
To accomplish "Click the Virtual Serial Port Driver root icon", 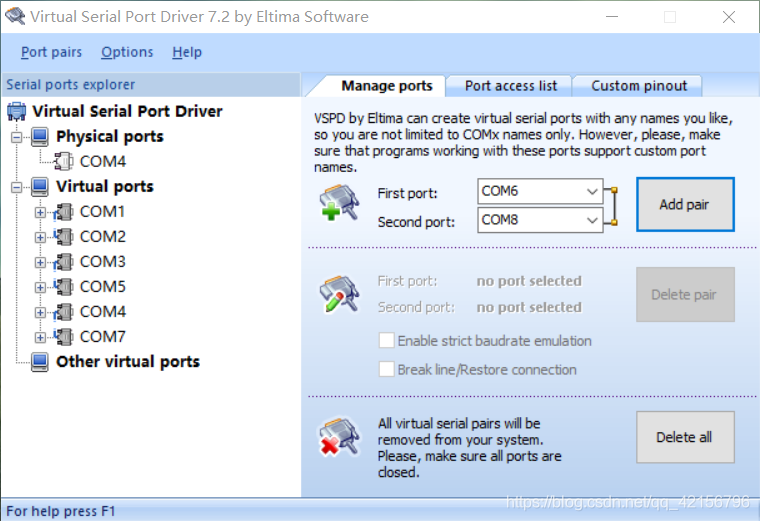I will (x=16, y=111).
